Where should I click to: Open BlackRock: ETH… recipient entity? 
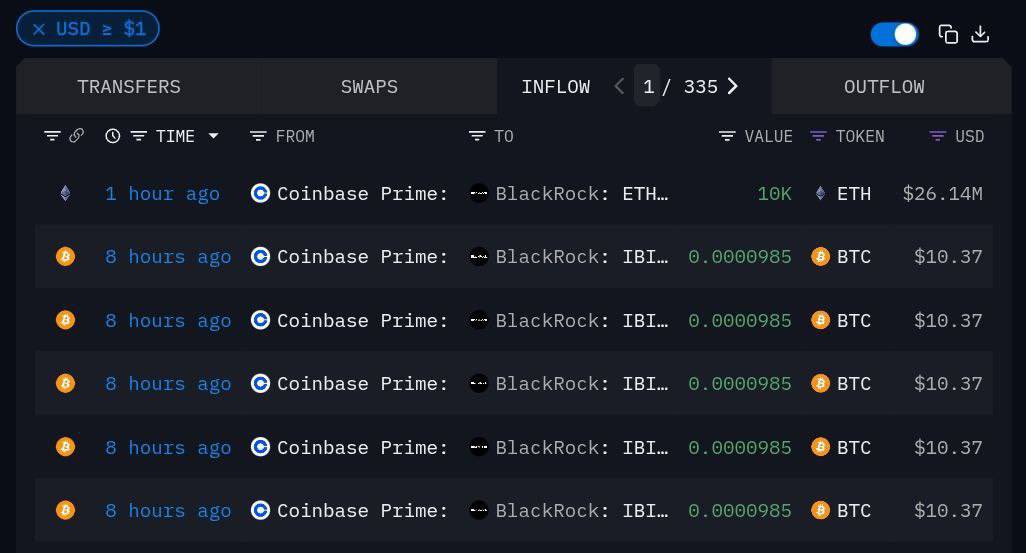(582, 194)
